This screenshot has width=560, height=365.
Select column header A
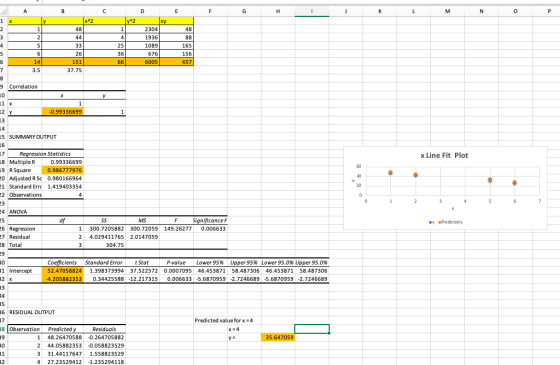[x=25, y=11]
